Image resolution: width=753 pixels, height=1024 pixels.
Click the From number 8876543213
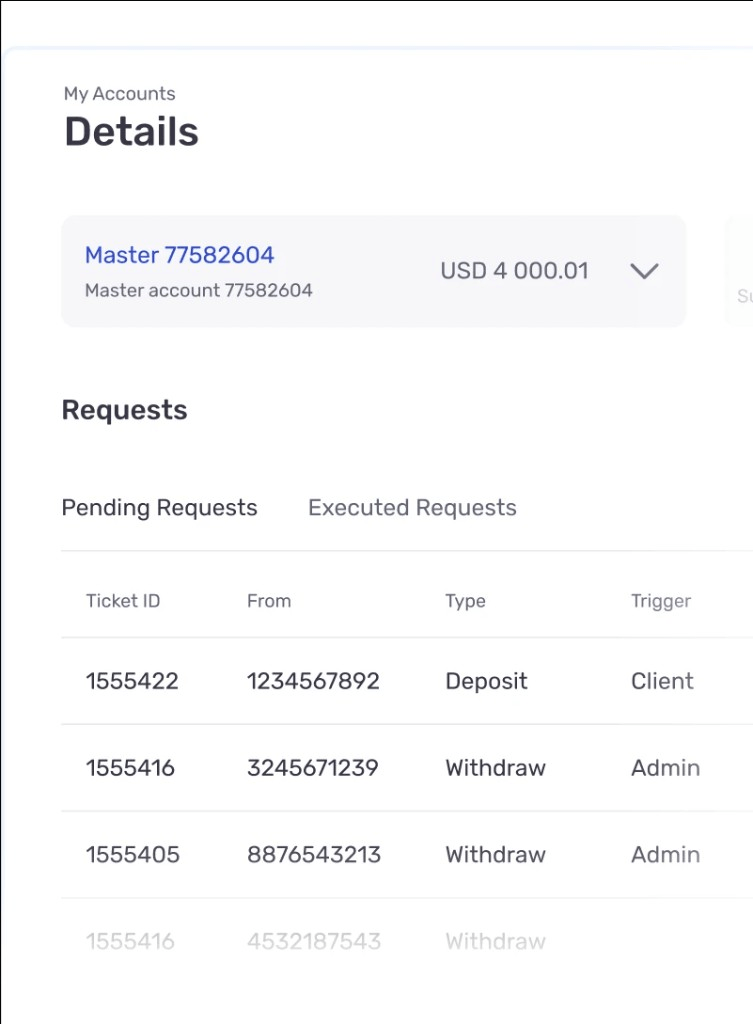coord(313,855)
